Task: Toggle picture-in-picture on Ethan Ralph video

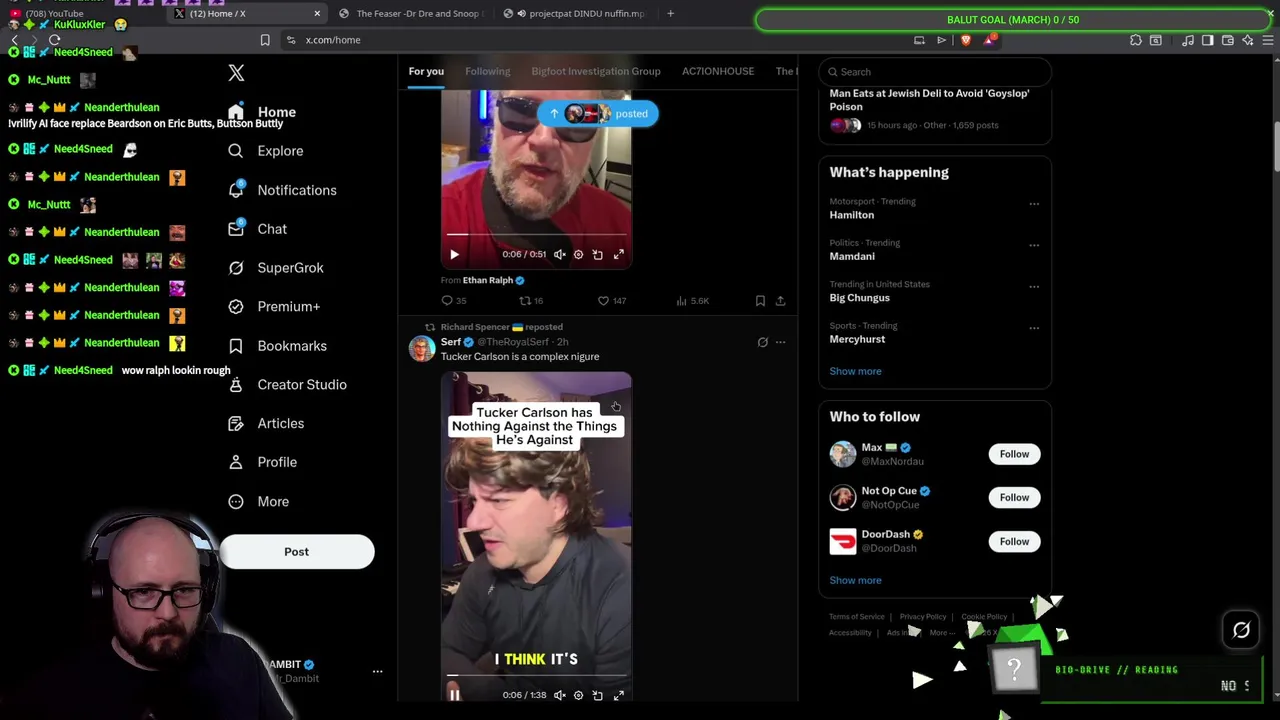Action: point(598,255)
